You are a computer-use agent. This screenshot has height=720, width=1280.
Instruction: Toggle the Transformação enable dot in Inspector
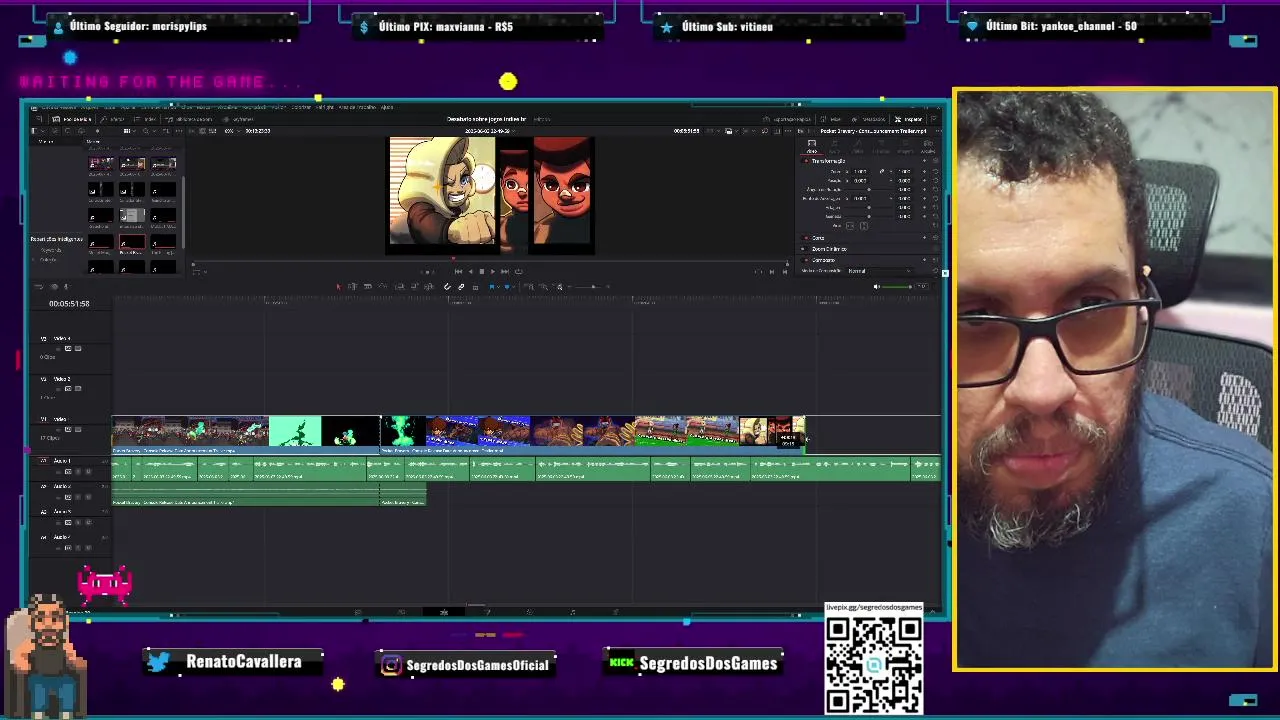tap(806, 161)
